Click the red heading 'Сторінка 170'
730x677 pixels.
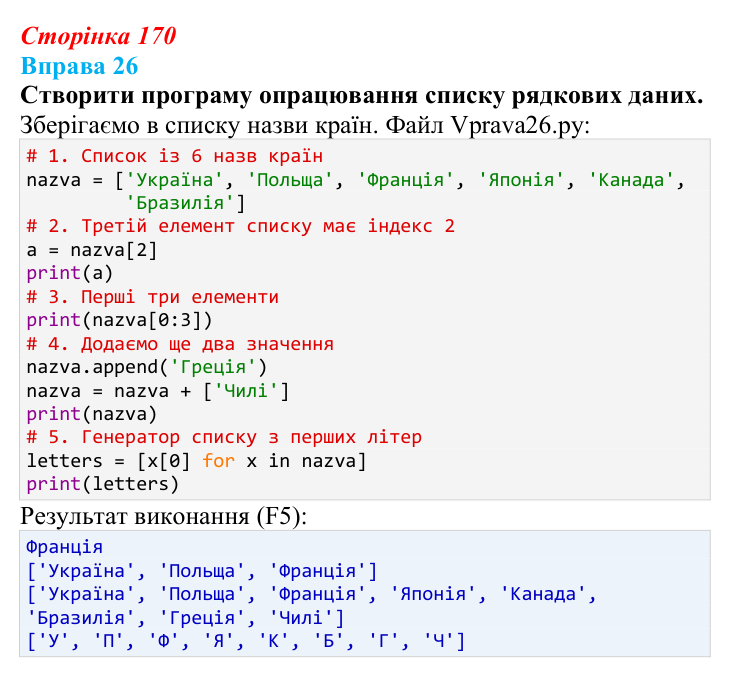pyautogui.click(x=99, y=36)
